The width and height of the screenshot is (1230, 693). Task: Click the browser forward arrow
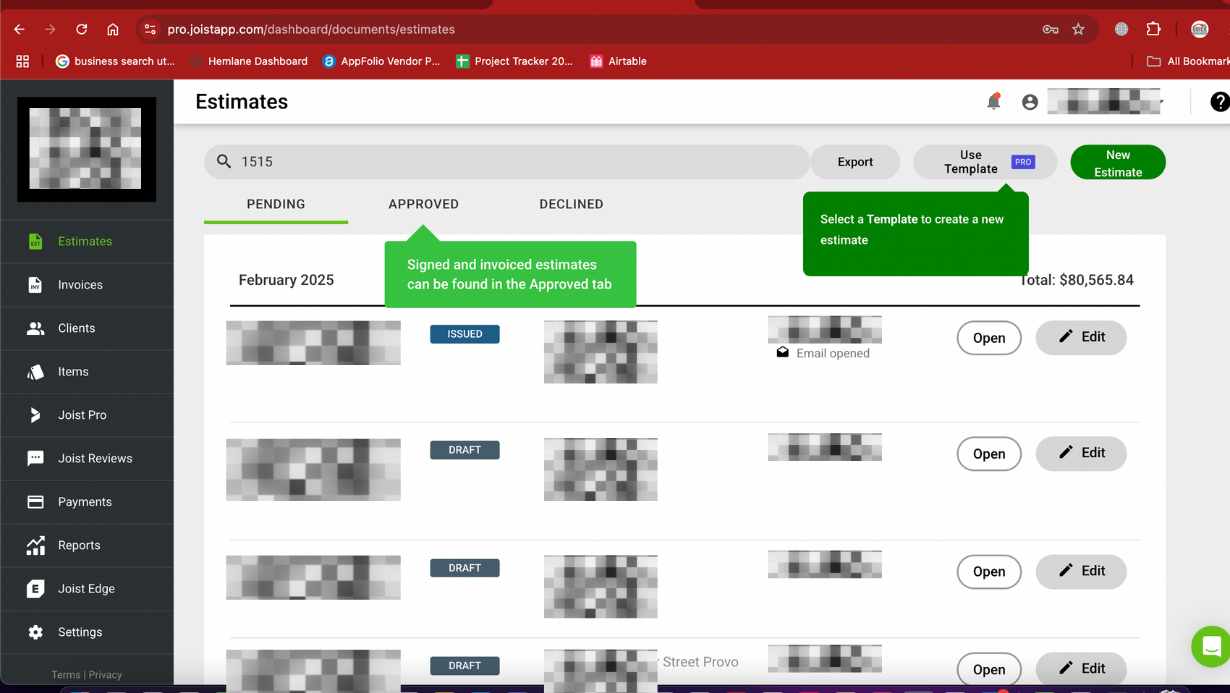tap(50, 29)
